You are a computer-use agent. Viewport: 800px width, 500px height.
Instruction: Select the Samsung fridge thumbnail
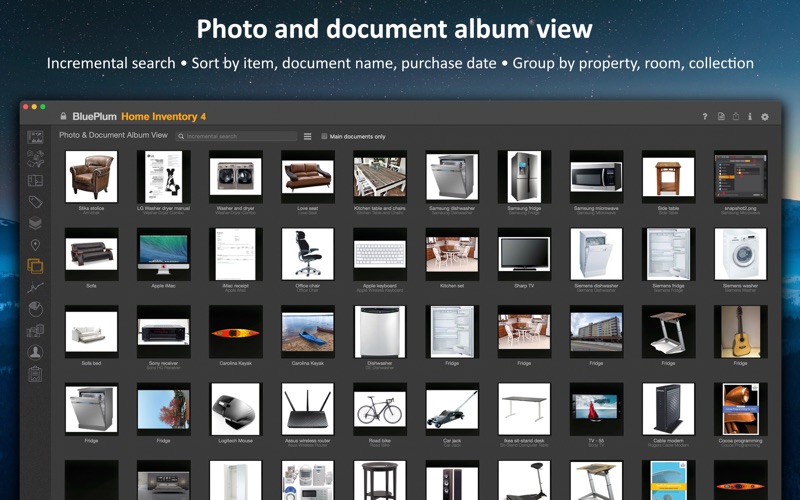[x=524, y=177]
